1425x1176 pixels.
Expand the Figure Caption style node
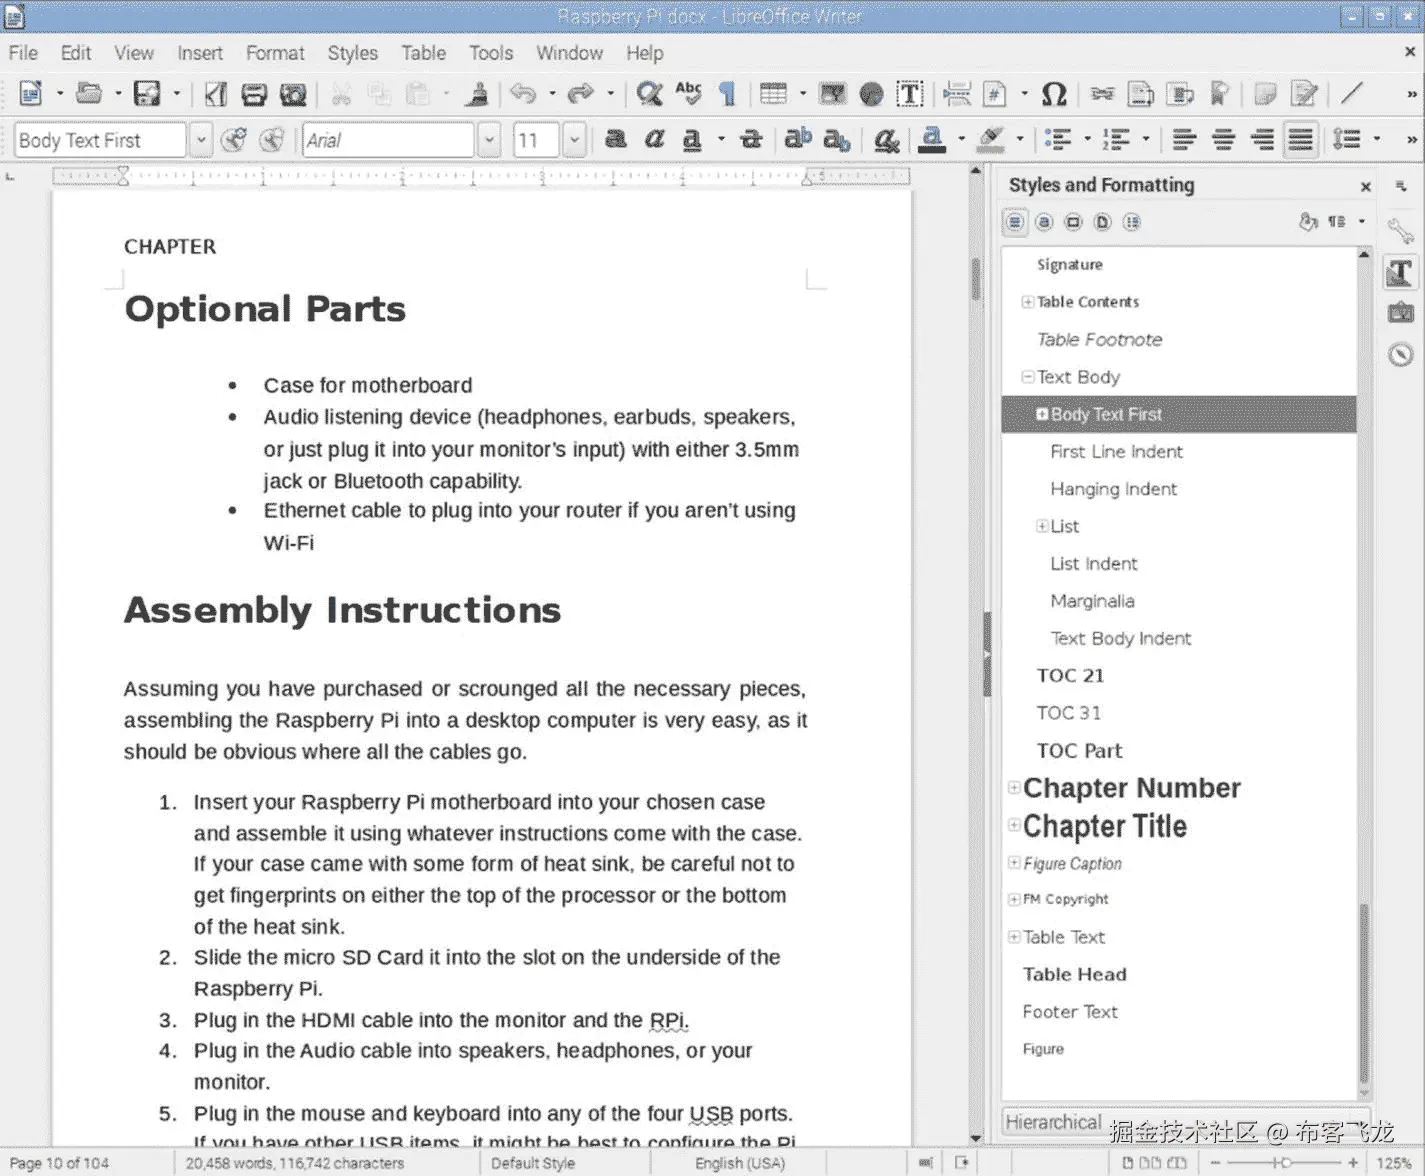coord(1014,863)
